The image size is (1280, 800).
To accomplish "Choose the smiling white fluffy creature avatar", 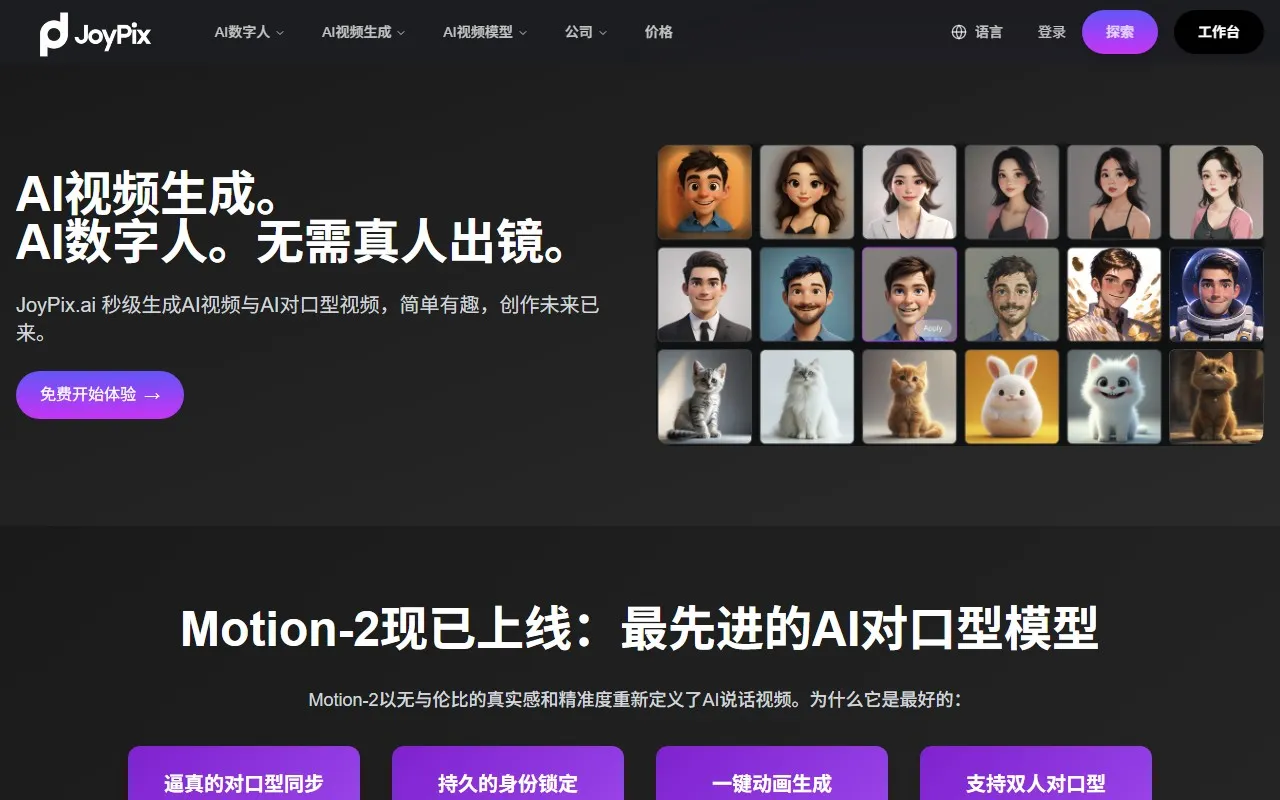I will pyautogui.click(x=1114, y=396).
